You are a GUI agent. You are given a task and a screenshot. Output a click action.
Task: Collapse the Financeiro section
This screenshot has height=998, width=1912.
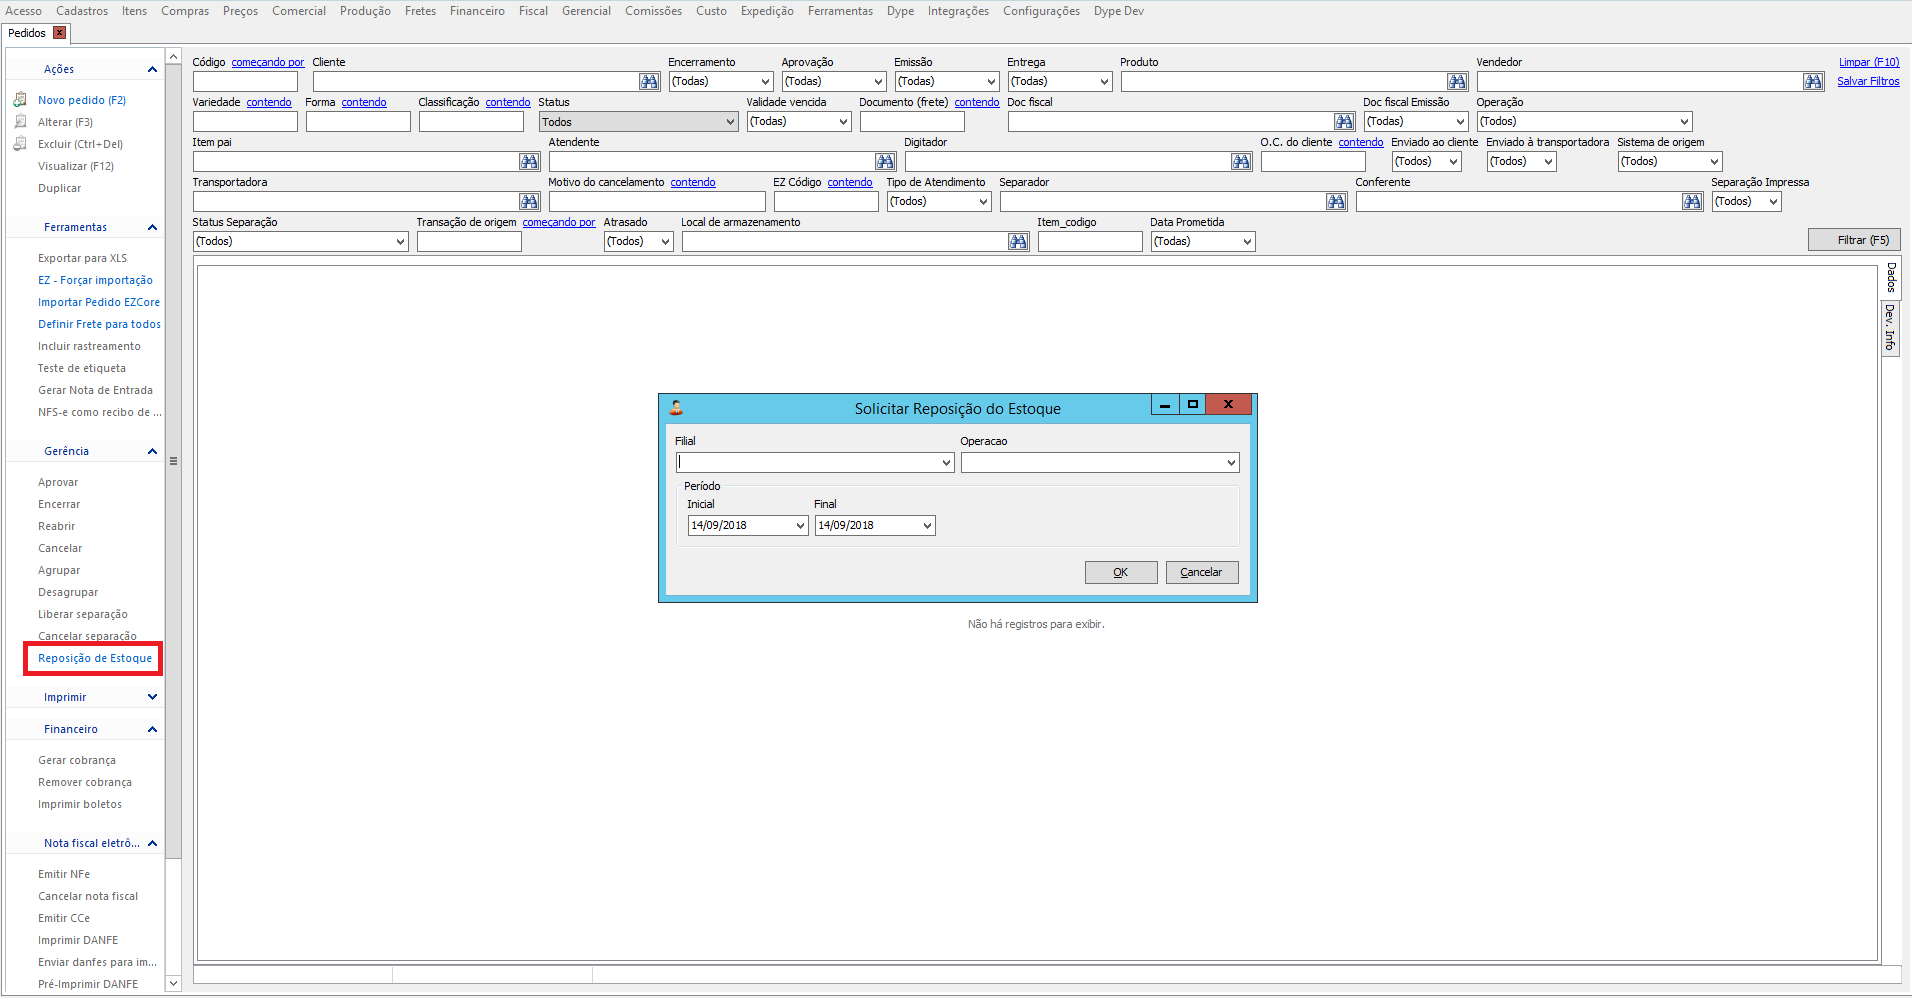tap(152, 729)
